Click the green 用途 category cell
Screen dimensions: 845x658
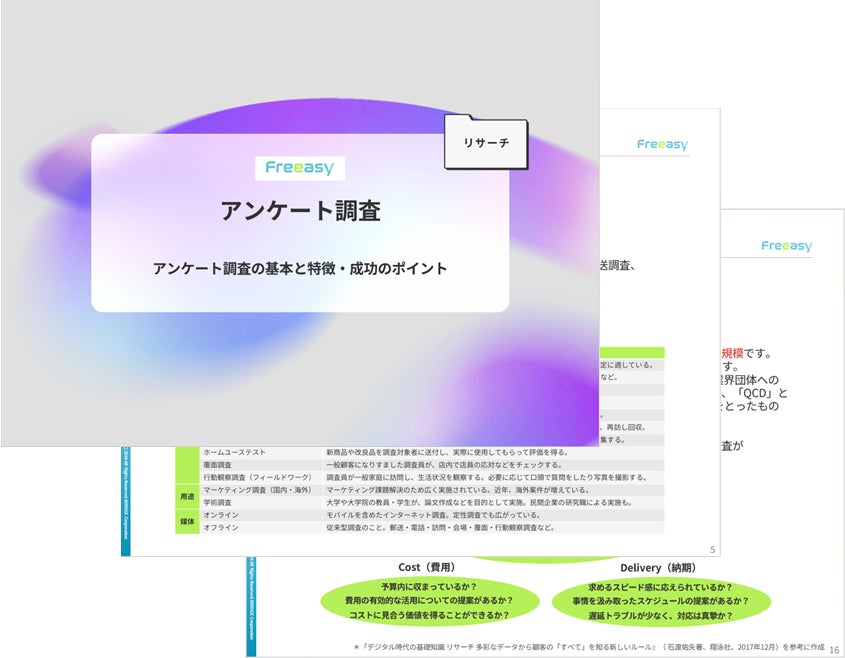click(x=187, y=496)
